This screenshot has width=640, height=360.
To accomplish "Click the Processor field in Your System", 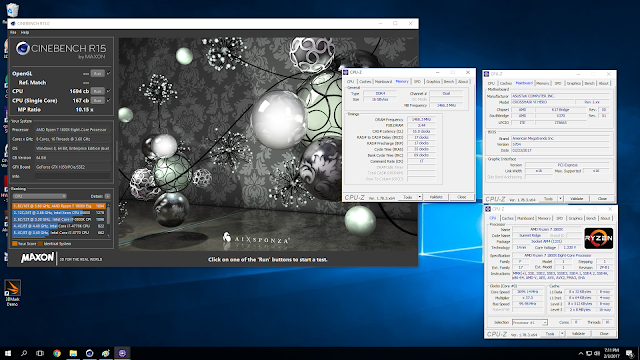I will (x=73, y=129).
